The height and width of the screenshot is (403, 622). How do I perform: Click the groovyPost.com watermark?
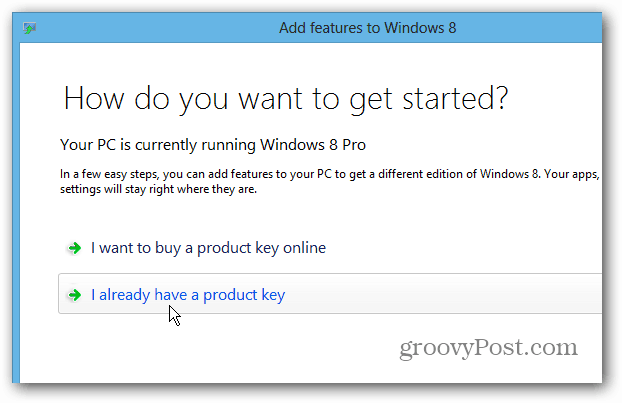point(488,348)
